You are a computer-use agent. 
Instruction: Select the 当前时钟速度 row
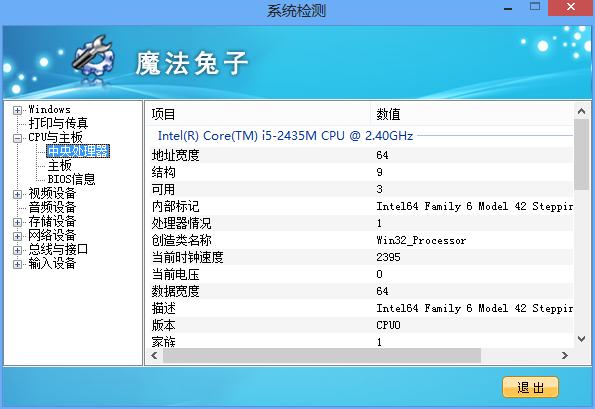tap(361, 257)
